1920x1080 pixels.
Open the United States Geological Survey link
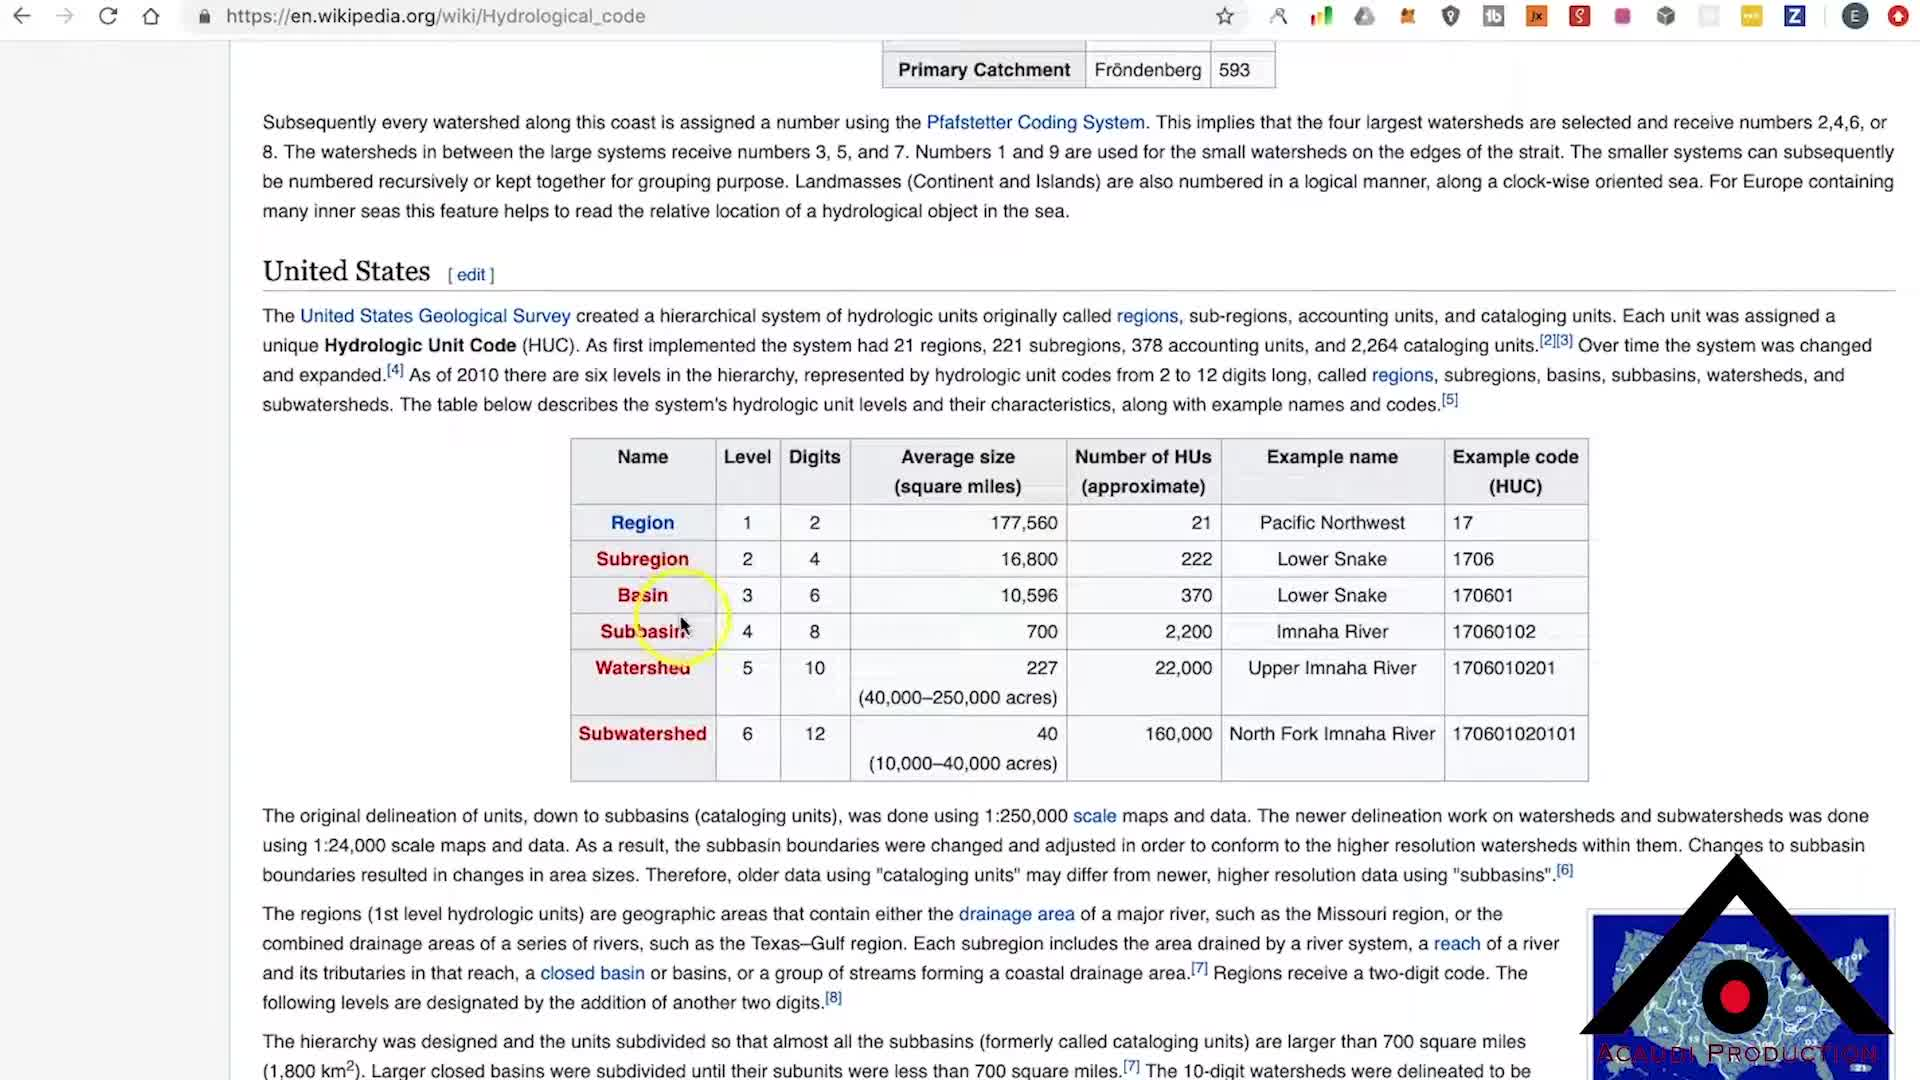(435, 316)
